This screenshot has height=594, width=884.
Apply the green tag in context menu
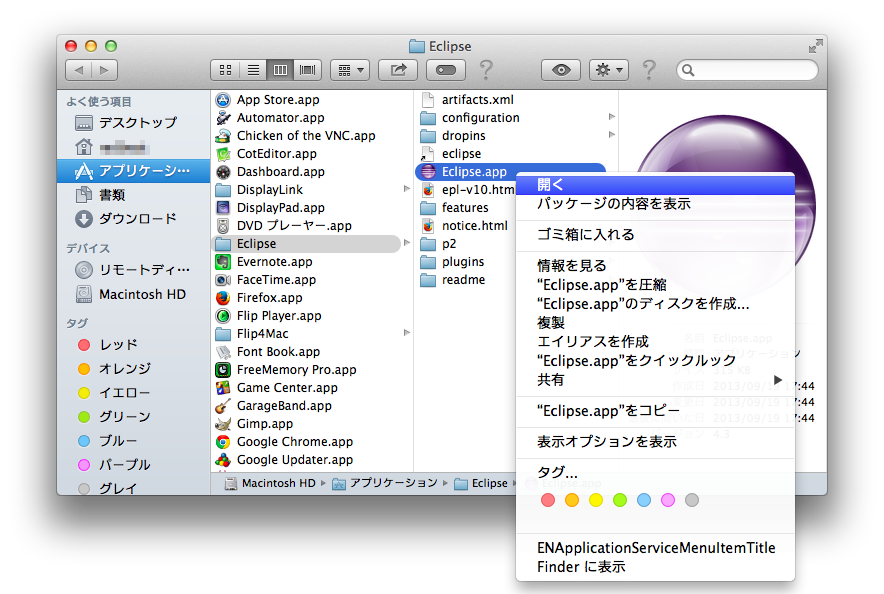[x=620, y=500]
